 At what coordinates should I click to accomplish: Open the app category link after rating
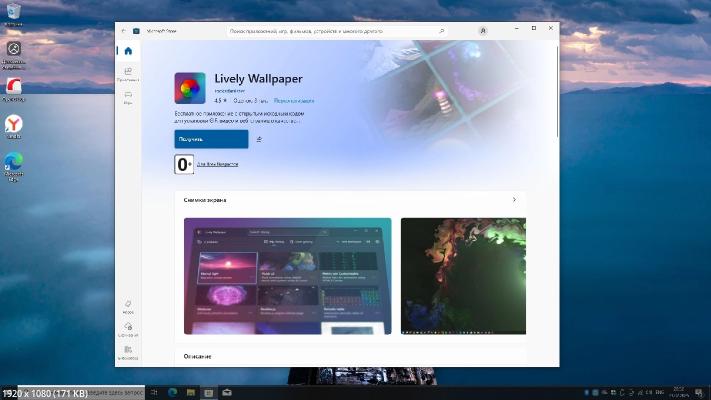click(294, 101)
